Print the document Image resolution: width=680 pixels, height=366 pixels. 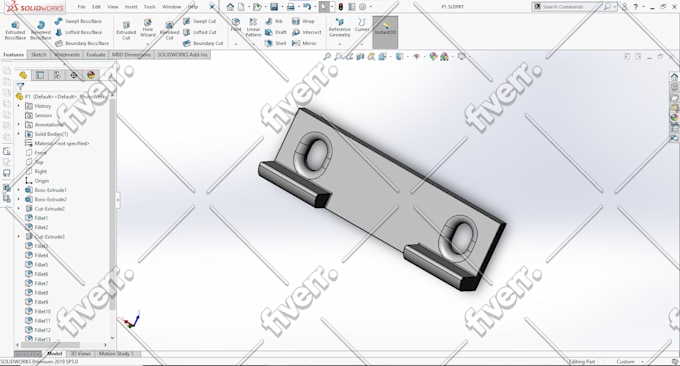[x=291, y=7]
